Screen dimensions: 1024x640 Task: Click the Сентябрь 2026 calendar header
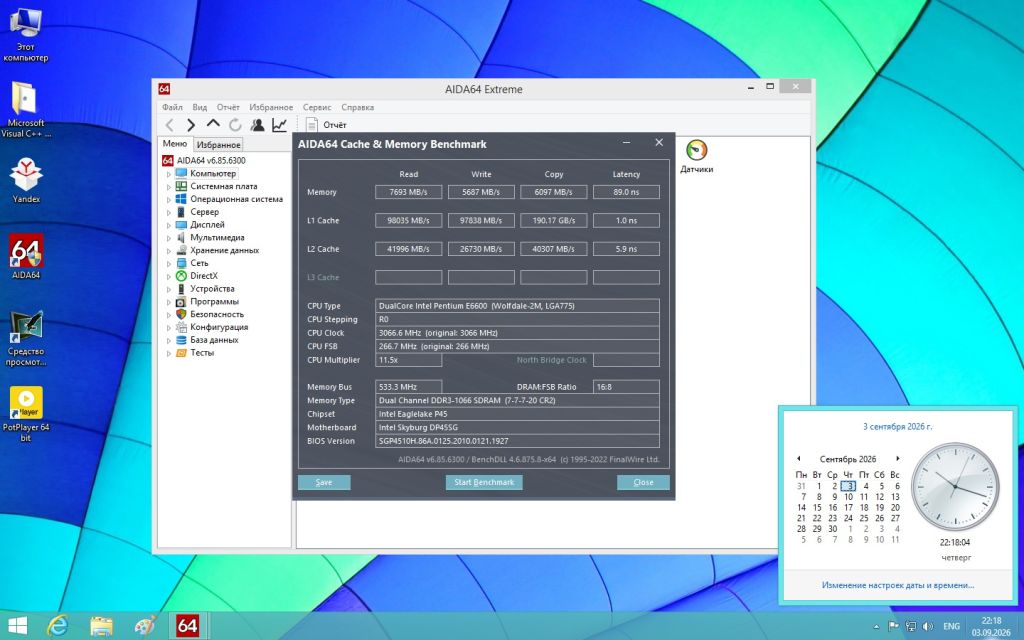tap(848, 459)
